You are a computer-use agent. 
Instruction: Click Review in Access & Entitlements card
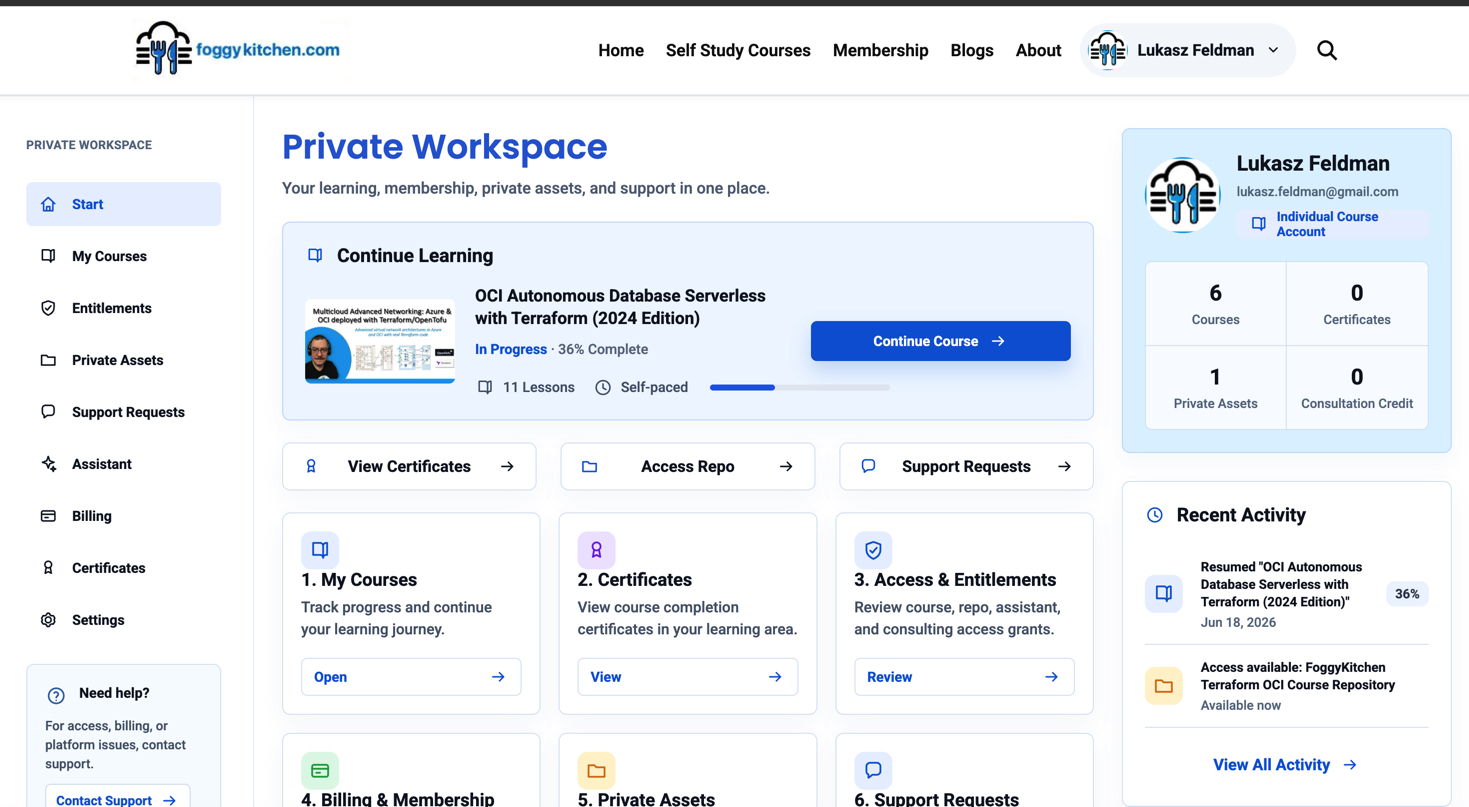coord(964,677)
